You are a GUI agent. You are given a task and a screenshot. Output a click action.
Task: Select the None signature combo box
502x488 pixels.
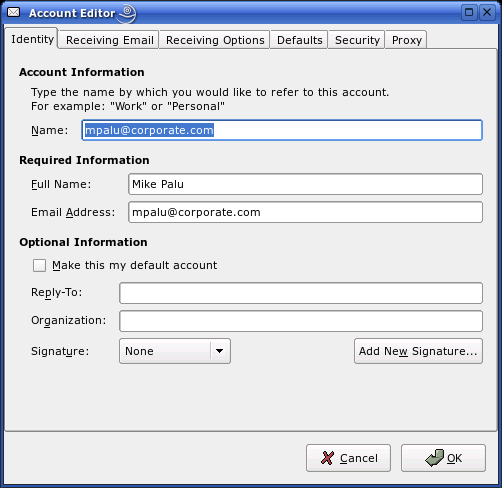tap(175, 351)
